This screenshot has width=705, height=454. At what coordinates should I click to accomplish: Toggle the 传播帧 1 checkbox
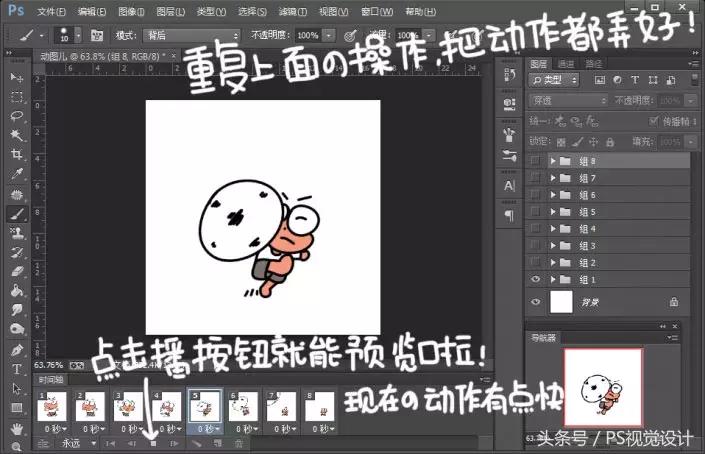click(653, 121)
